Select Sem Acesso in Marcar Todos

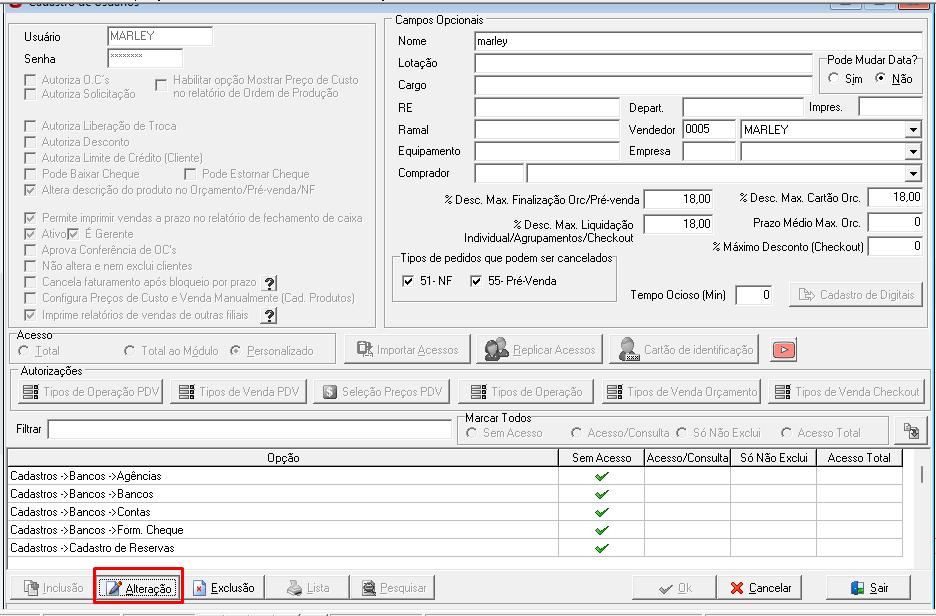click(x=472, y=433)
